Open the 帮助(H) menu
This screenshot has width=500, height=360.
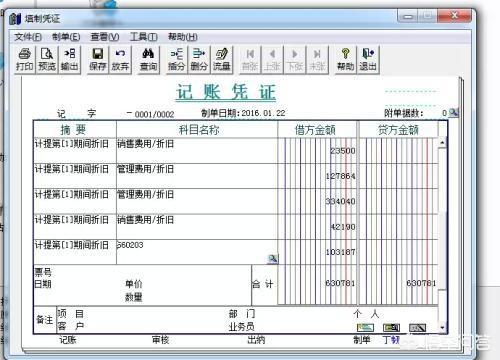point(183,37)
